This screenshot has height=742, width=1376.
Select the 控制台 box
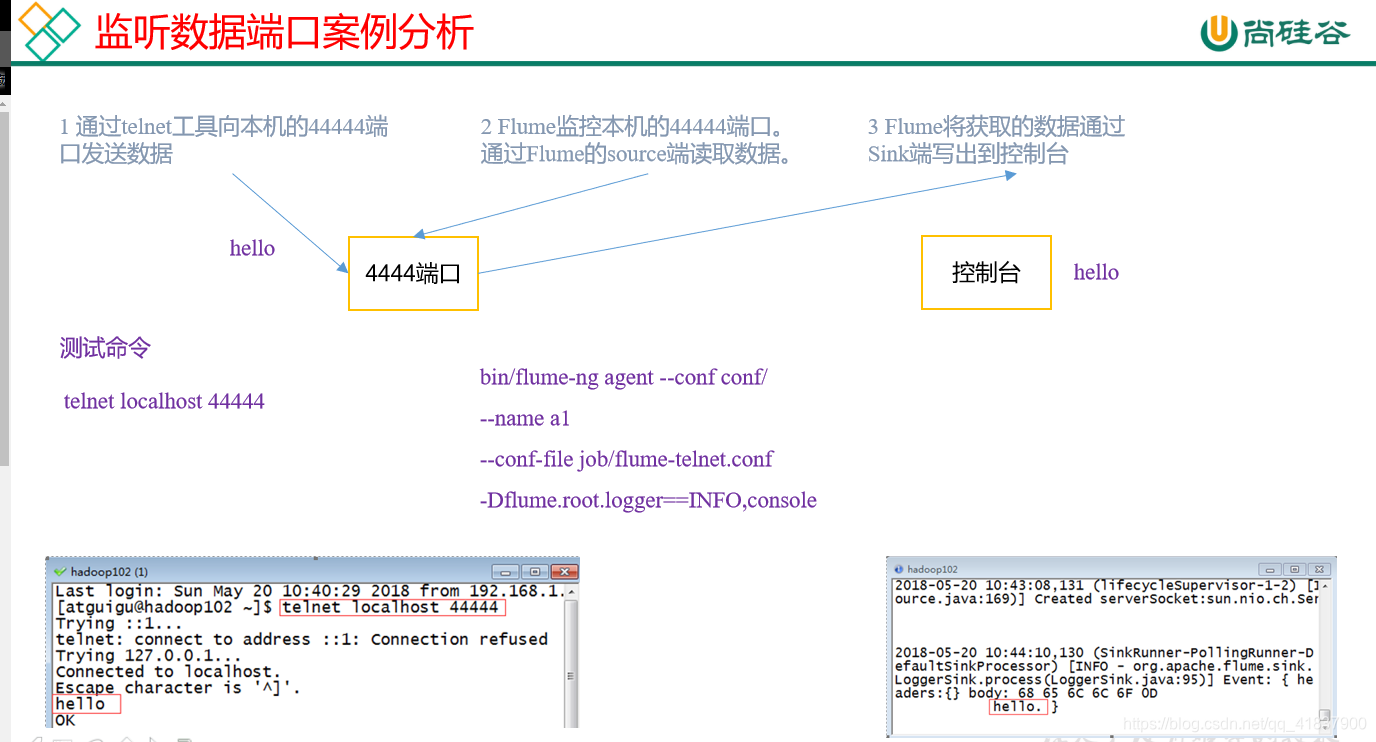pos(986,272)
